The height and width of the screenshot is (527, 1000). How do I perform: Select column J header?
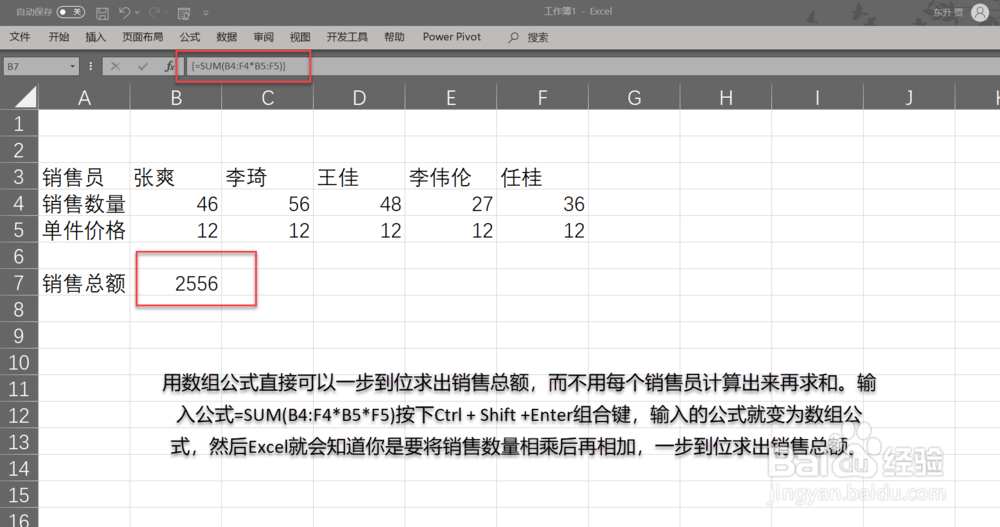(909, 98)
